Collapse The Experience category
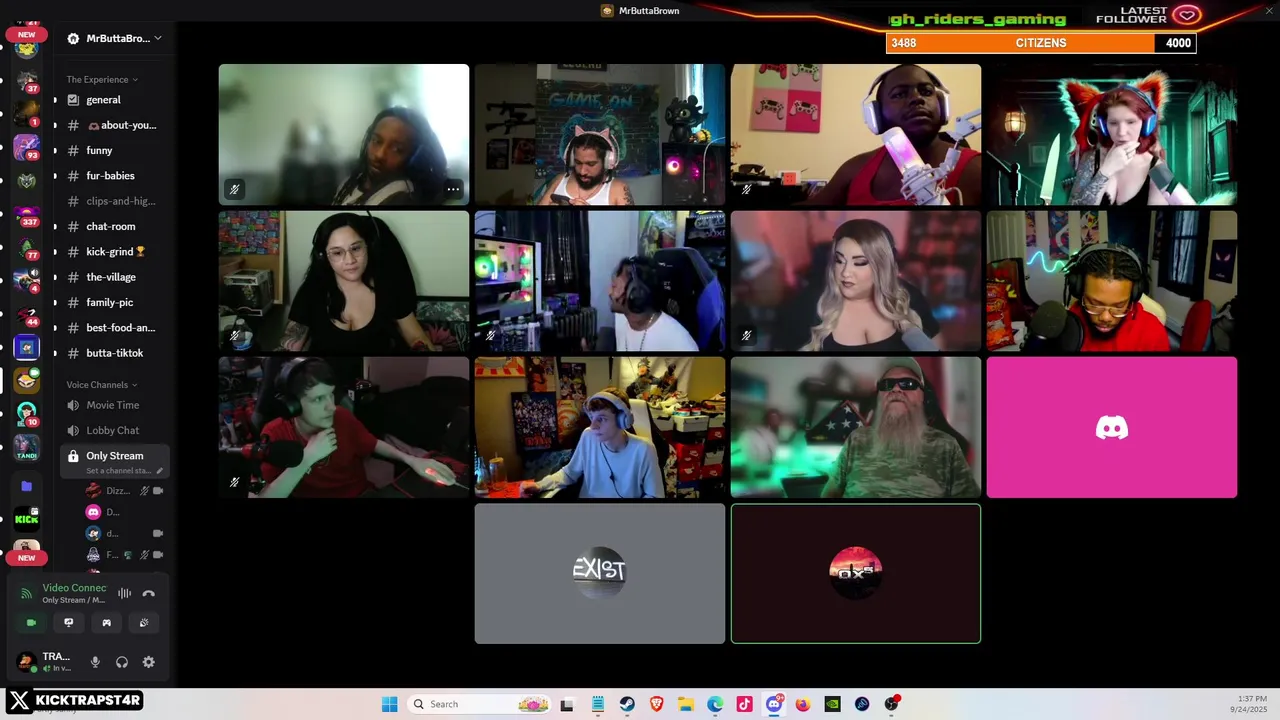The height and width of the screenshot is (720, 1280). coord(102,80)
